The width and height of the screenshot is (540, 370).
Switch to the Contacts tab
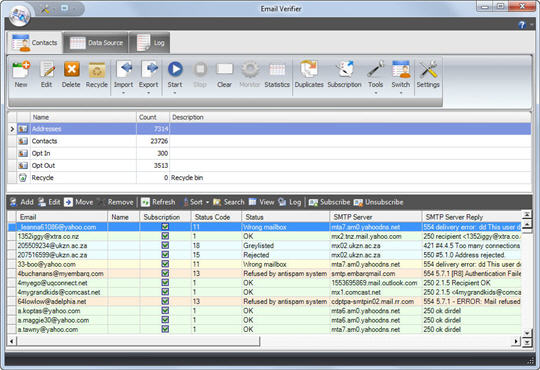tap(34, 43)
